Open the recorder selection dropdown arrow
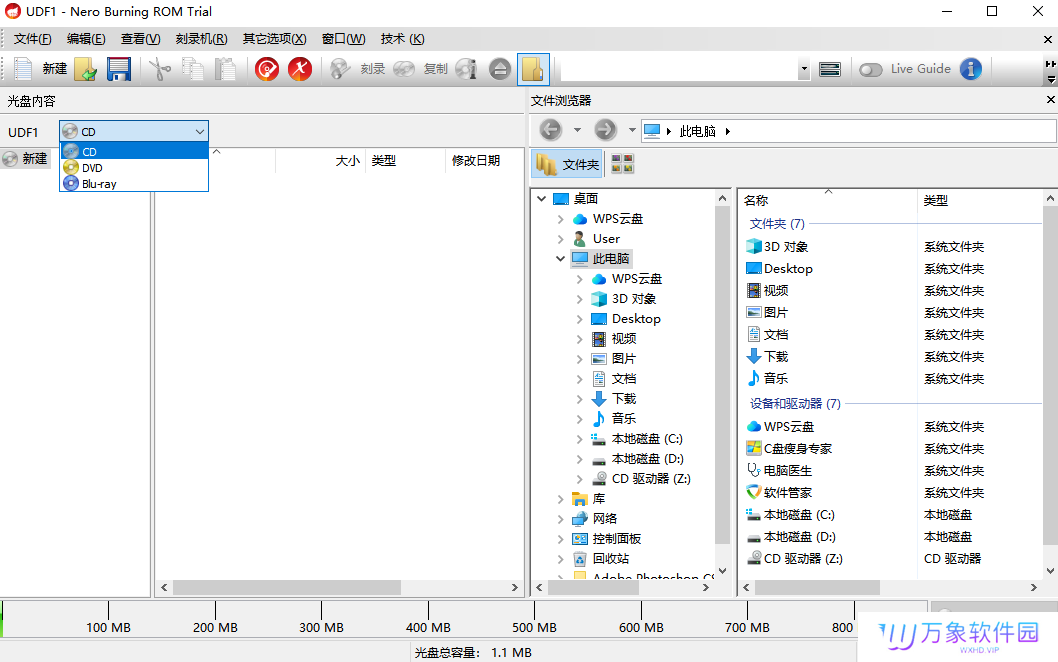This screenshot has height=662, width=1058. pyautogui.click(x=804, y=69)
